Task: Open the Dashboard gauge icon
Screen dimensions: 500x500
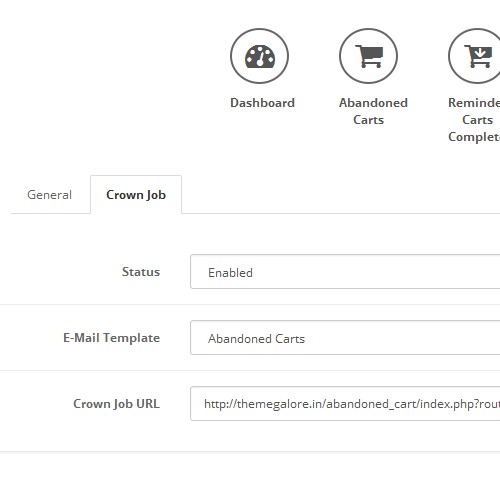Action: (259, 56)
